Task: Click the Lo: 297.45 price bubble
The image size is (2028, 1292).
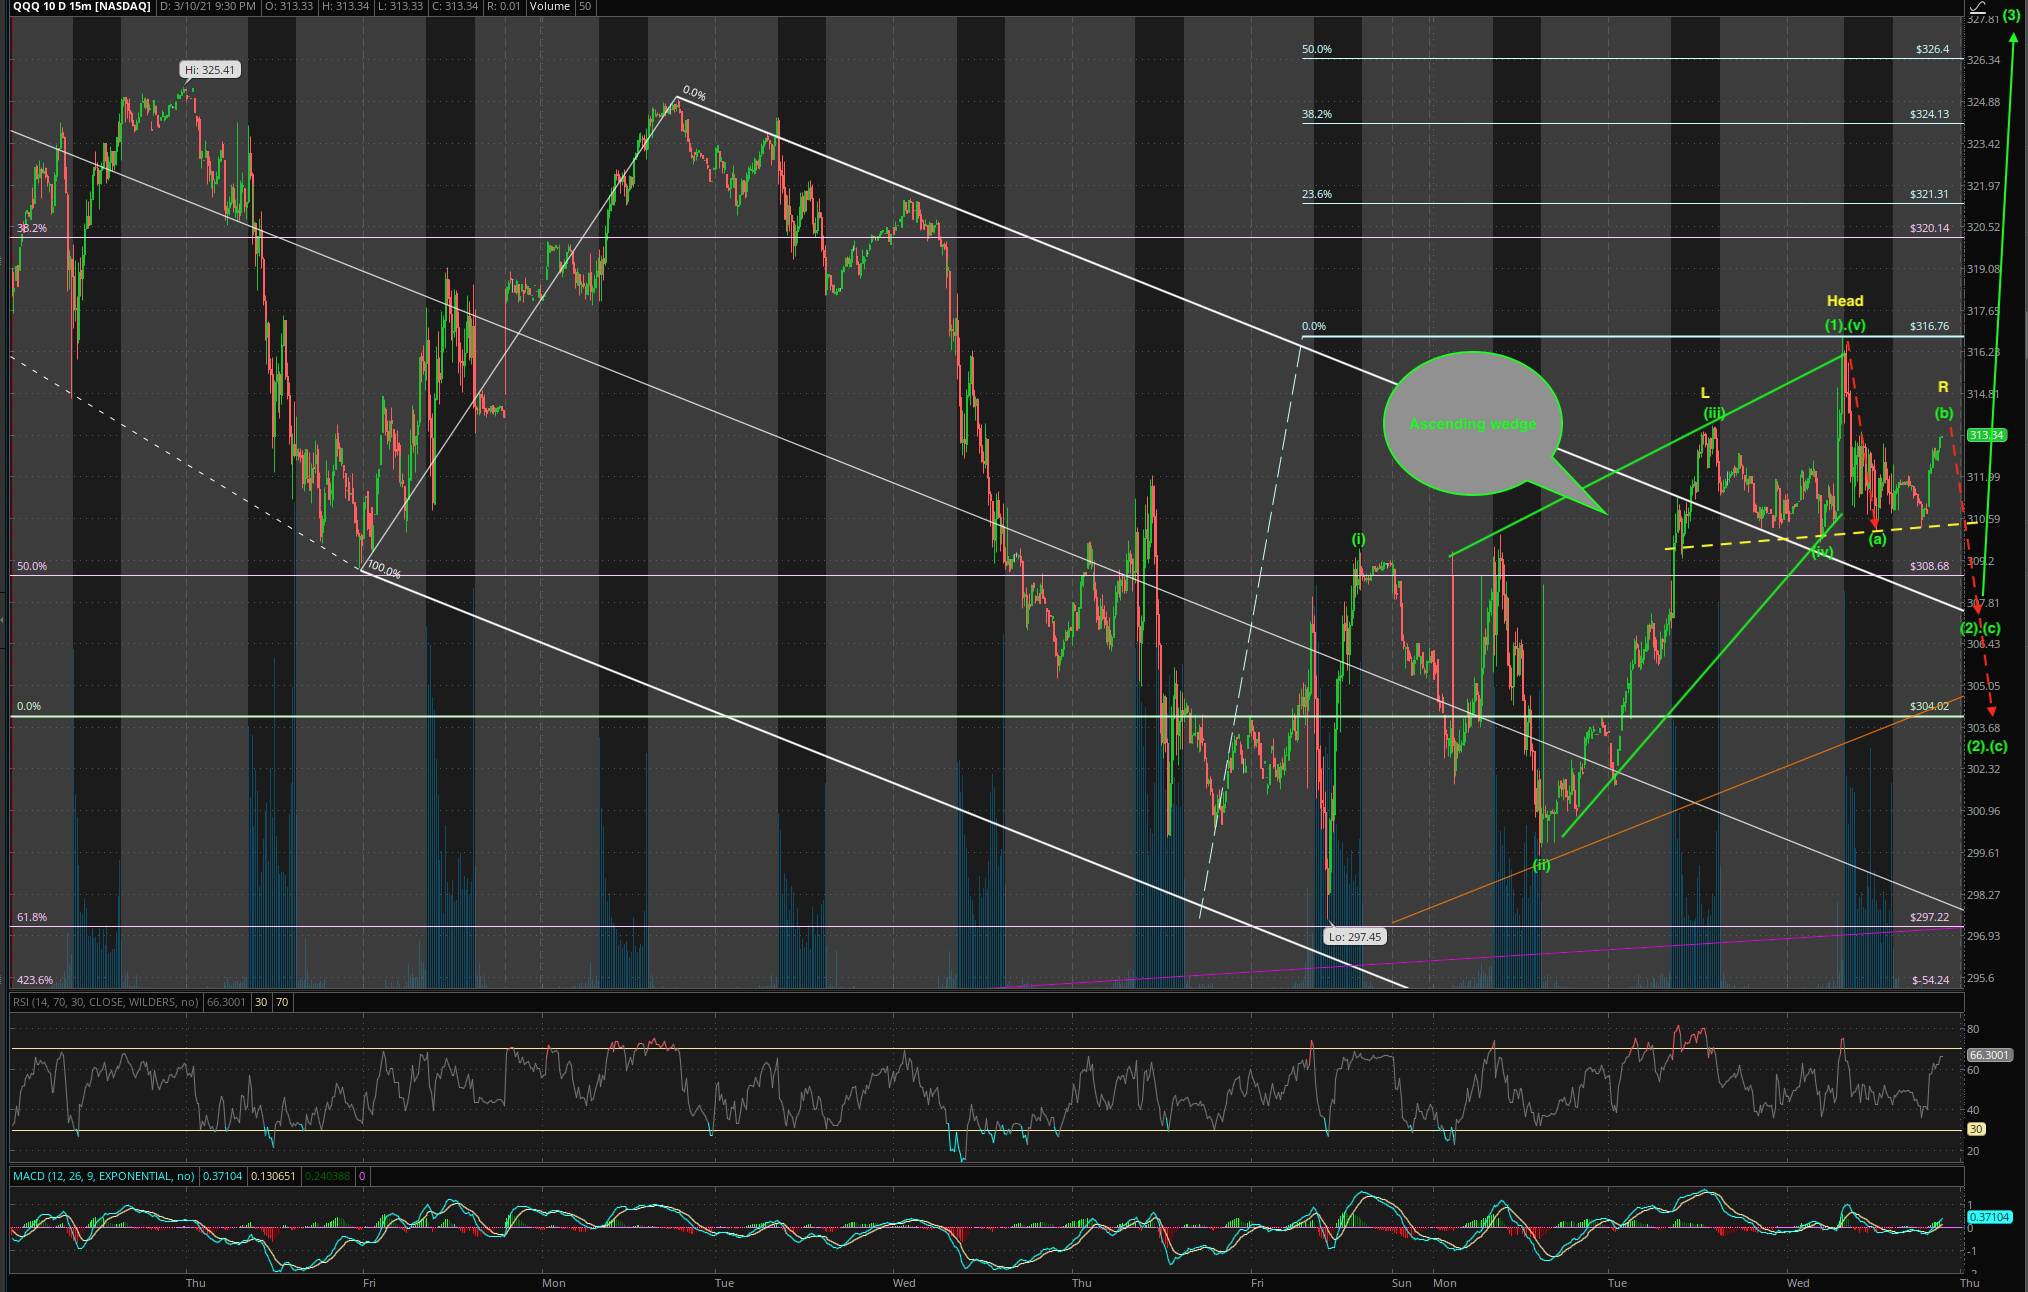Action: pos(1355,937)
